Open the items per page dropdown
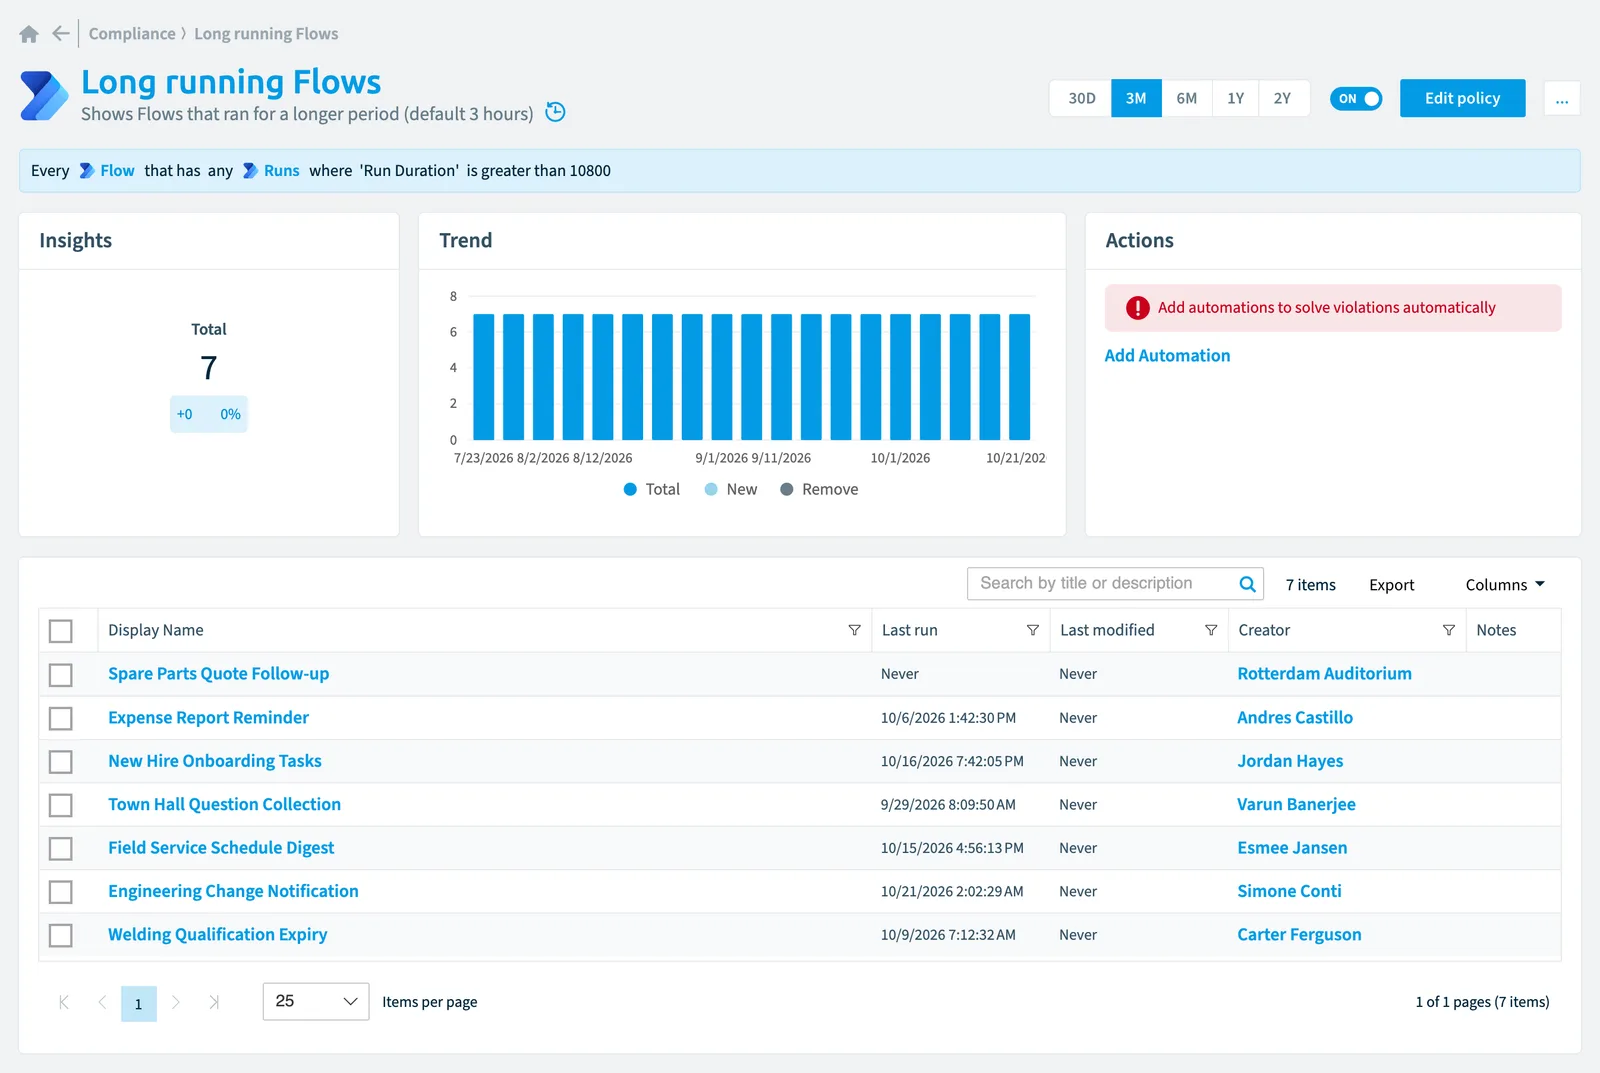The image size is (1600, 1073). (316, 1001)
